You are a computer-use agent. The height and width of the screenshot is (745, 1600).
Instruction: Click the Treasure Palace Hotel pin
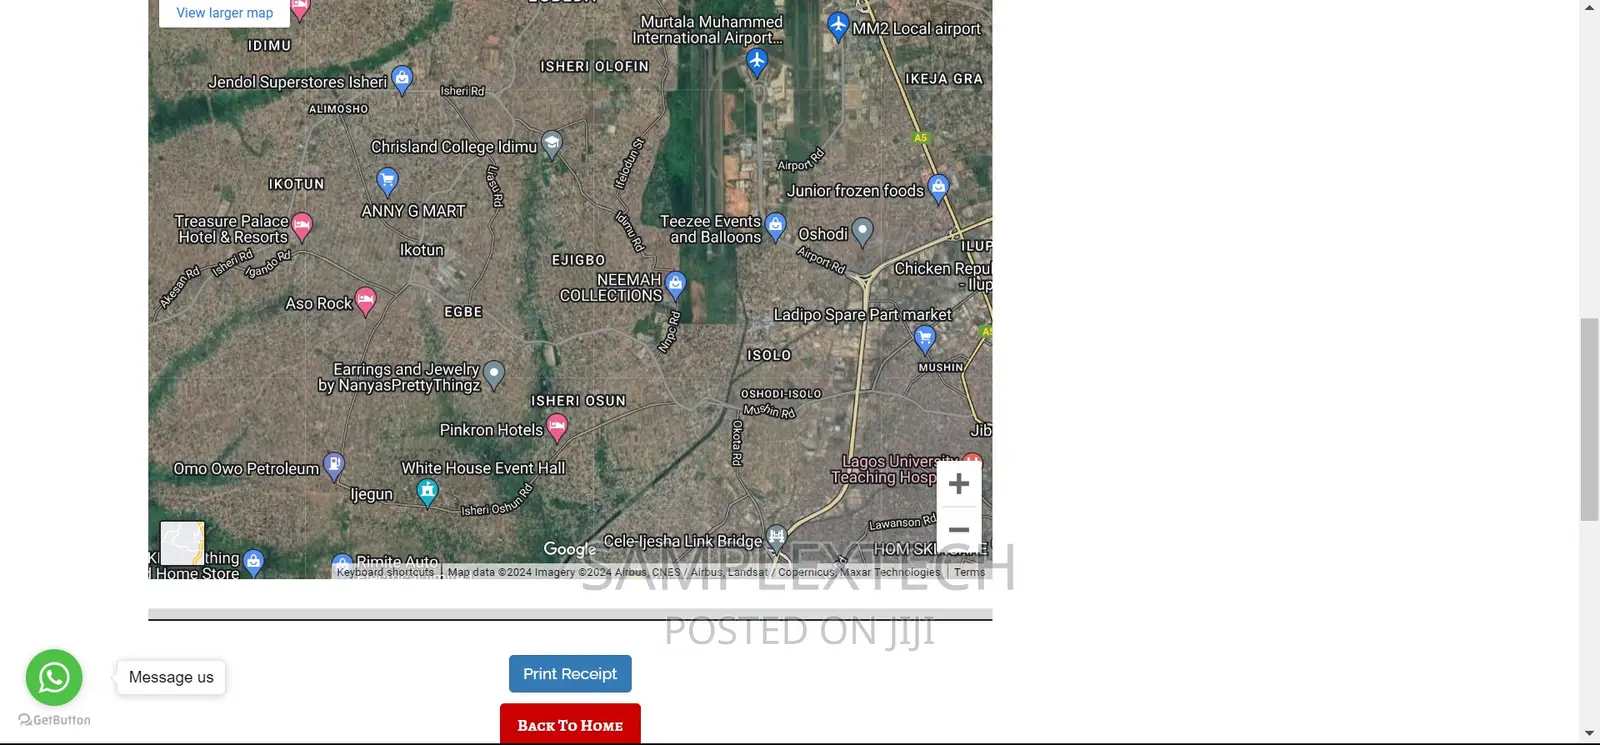coord(301,226)
